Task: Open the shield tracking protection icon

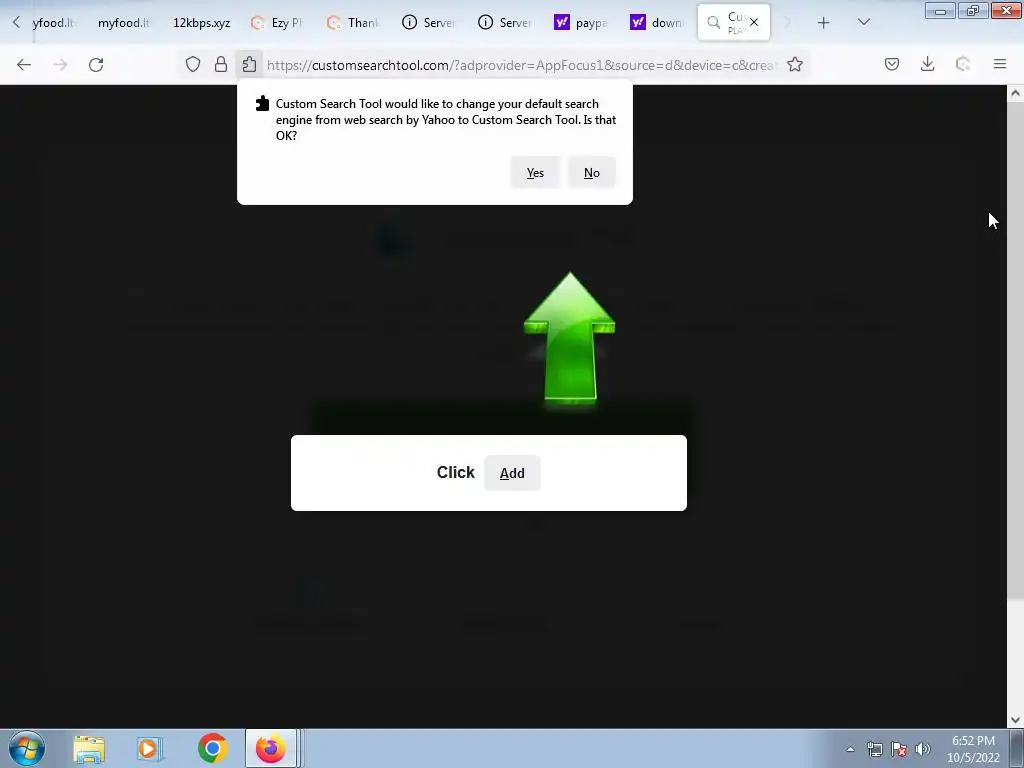Action: coord(193,64)
